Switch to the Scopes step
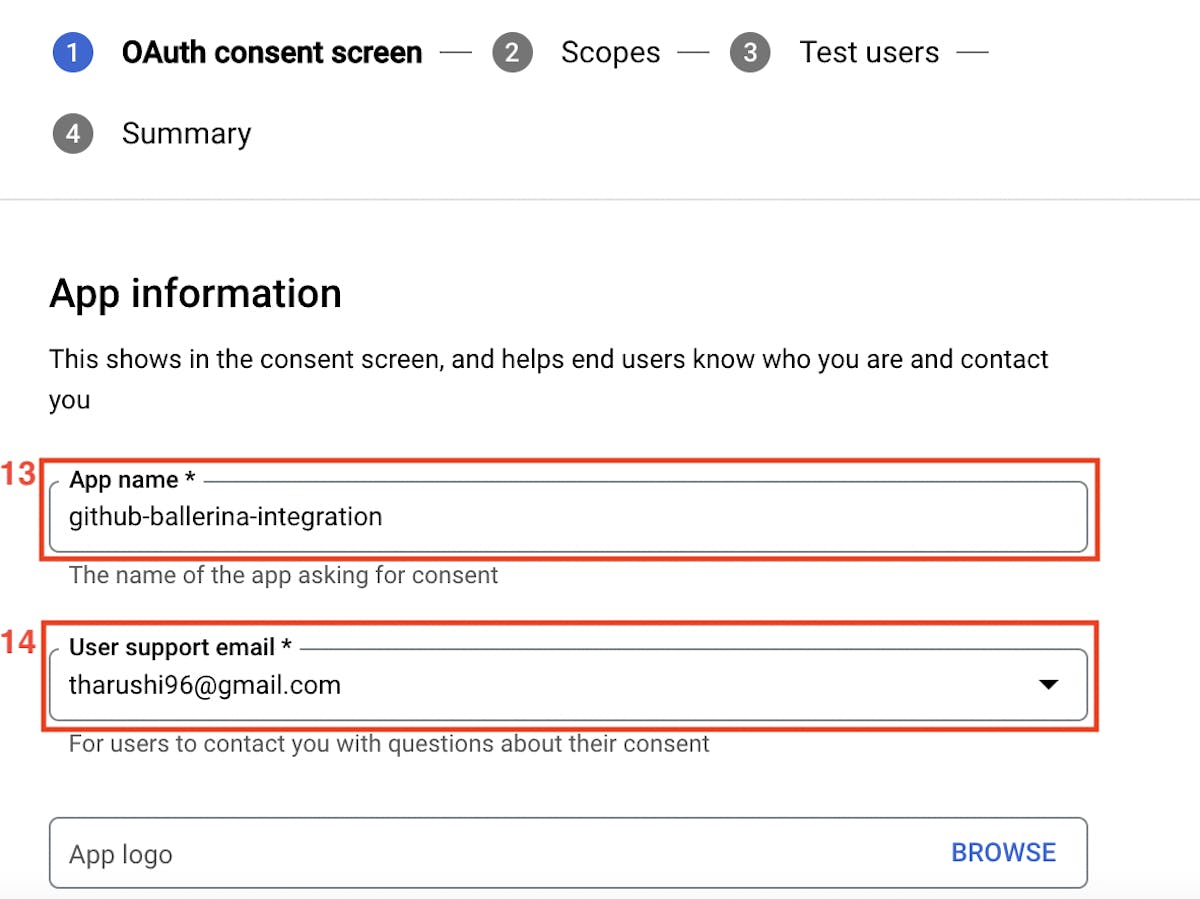This screenshot has width=1200, height=899. pyautogui.click(x=610, y=52)
